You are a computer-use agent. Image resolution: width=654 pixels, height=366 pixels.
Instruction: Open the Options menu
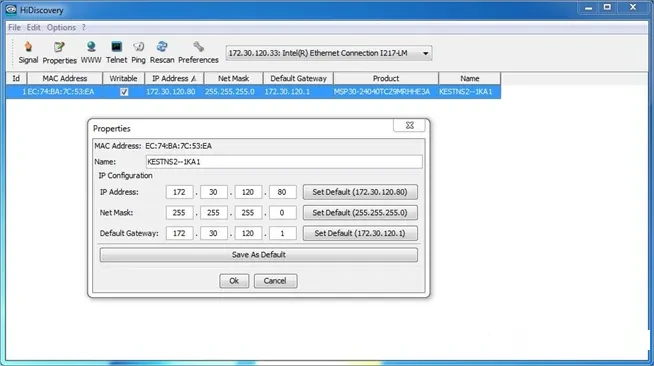click(x=61, y=28)
